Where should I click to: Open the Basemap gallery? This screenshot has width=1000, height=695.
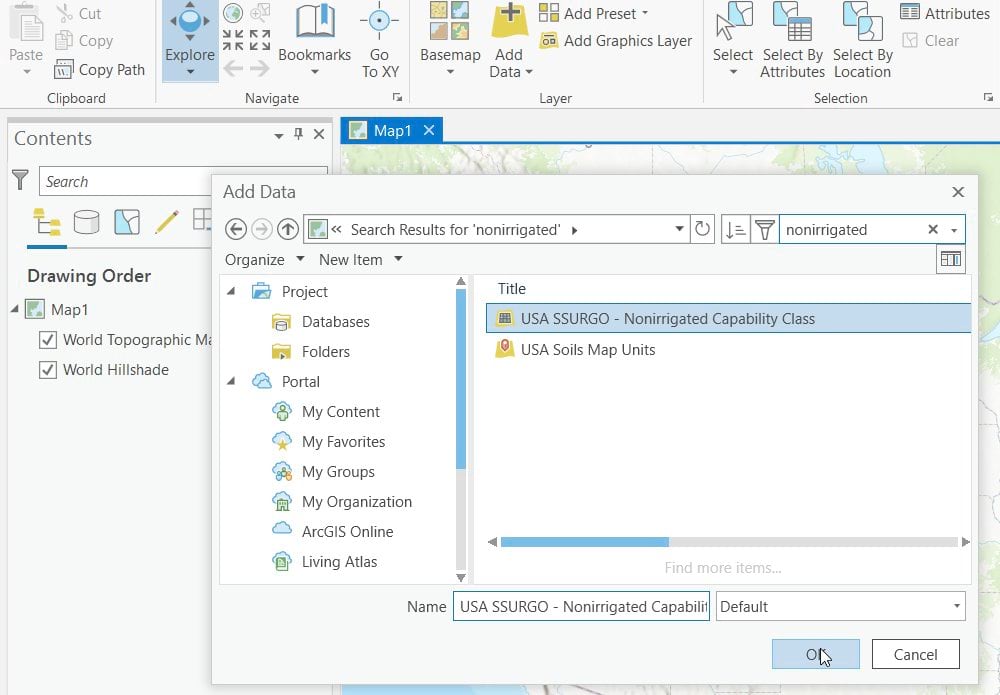450,40
